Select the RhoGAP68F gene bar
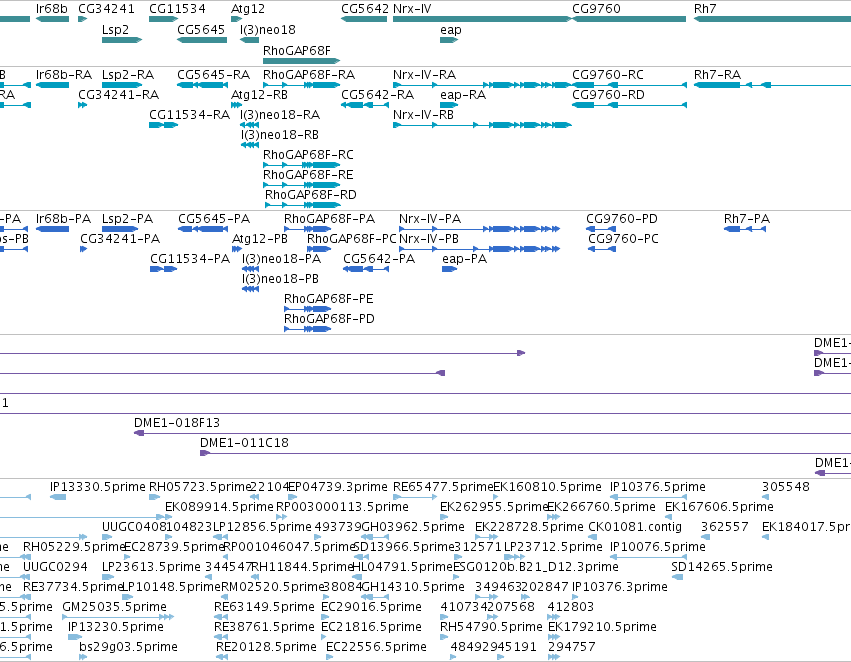 tap(302, 61)
